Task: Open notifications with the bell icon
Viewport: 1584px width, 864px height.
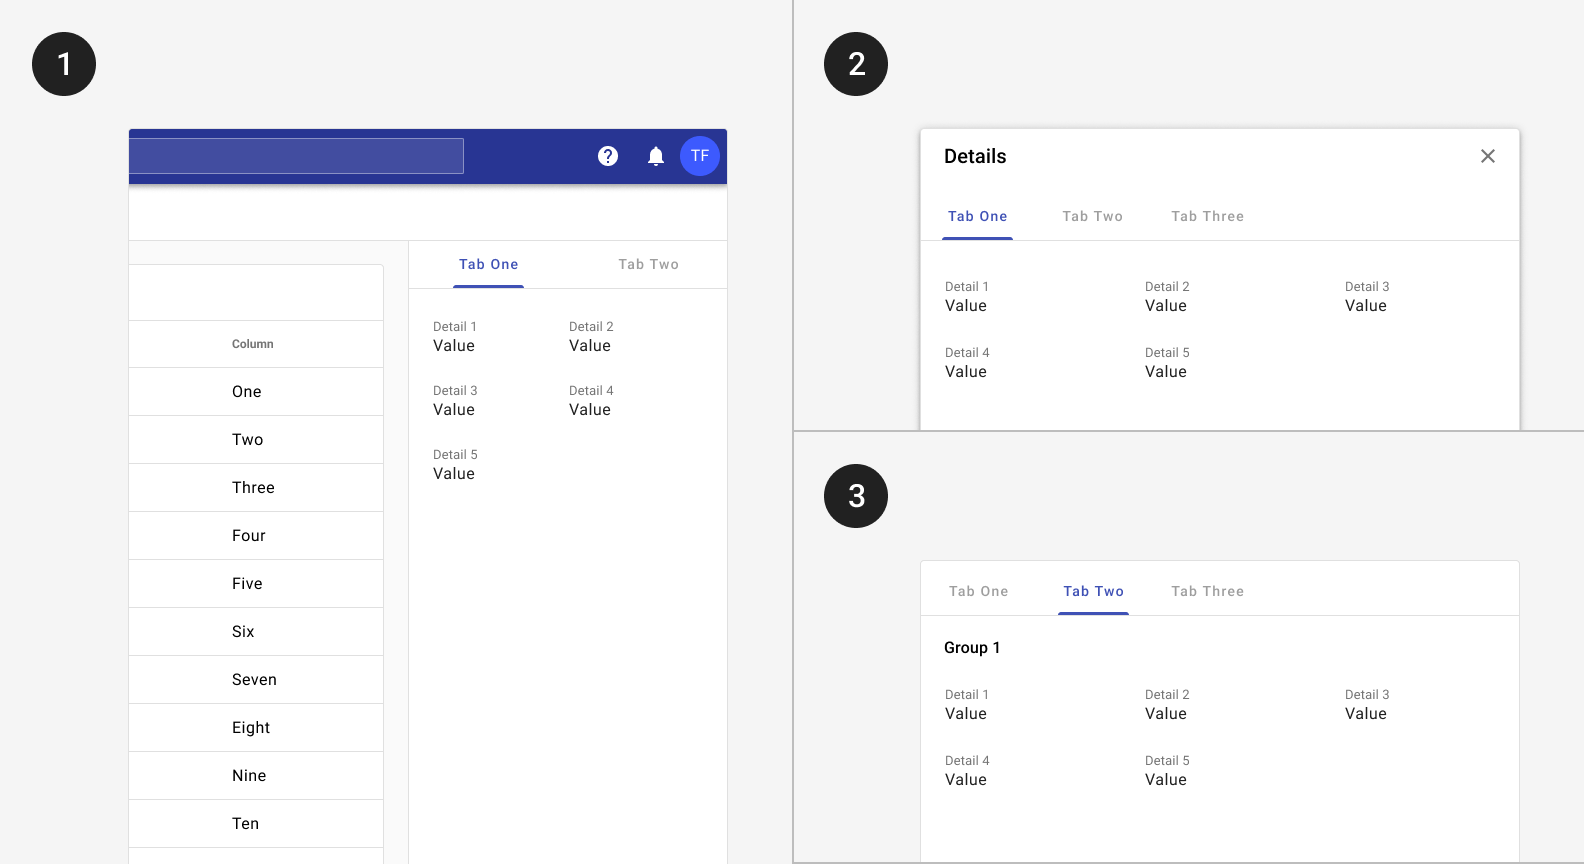Action: tap(656, 156)
